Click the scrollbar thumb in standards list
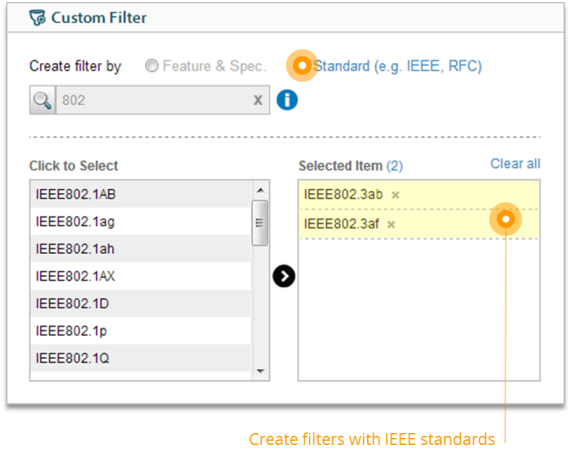The width and height of the screenshot is (571, 459). tap(260, 223)
